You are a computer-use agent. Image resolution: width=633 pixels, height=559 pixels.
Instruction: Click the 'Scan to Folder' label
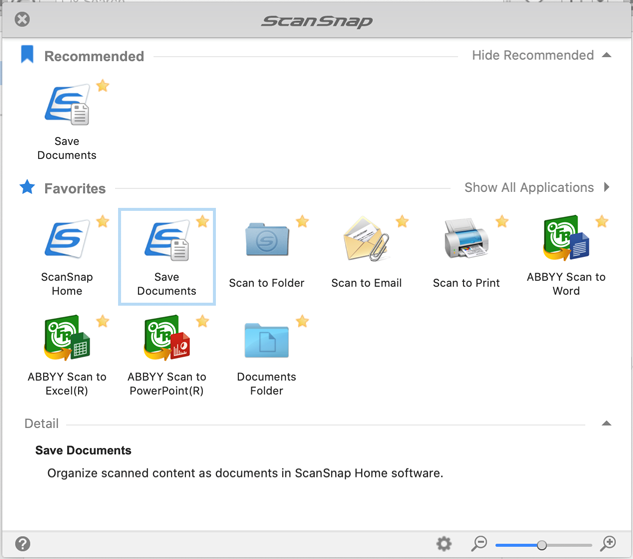tap(266, 283)
